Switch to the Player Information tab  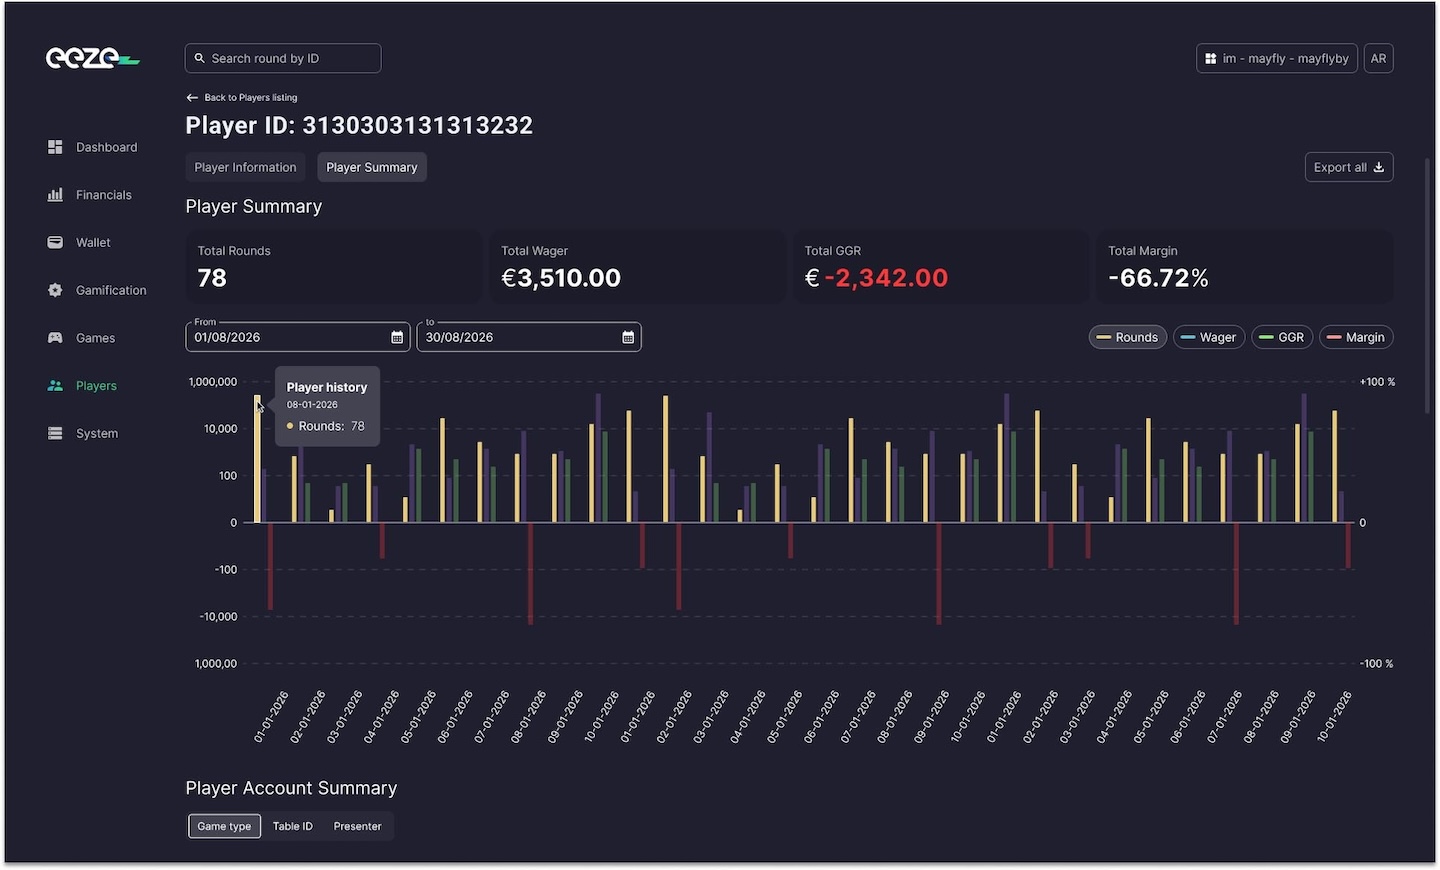pyautogui.click(x=244, y=167)
